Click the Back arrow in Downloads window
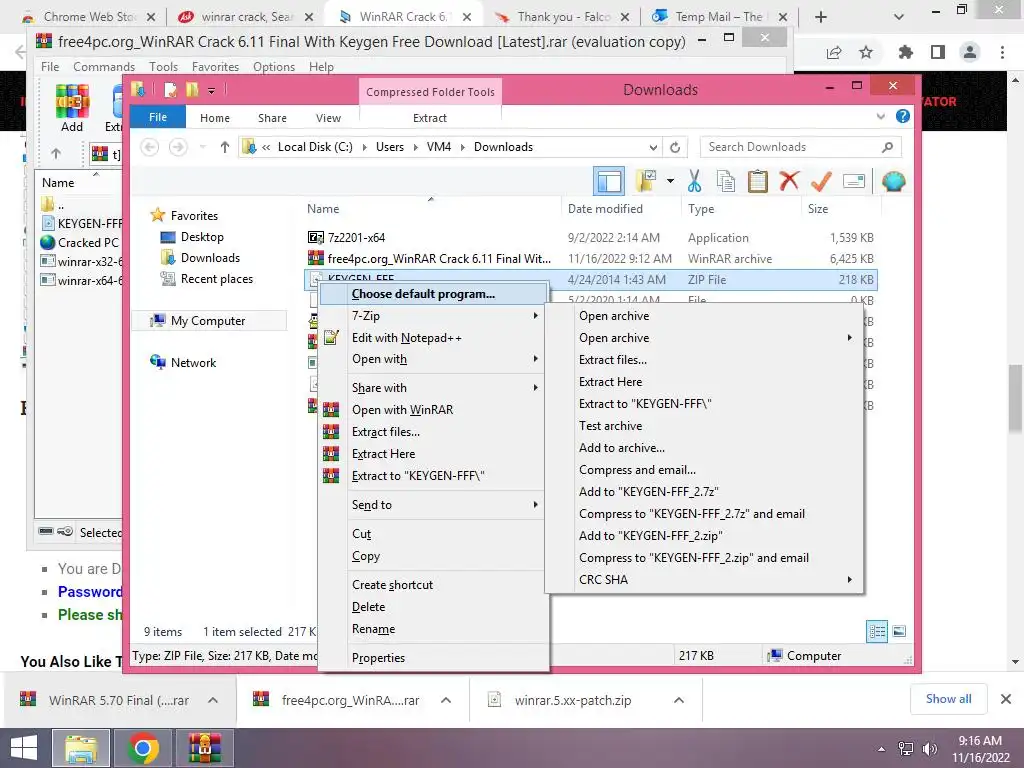Image resolution: width=1024 pixels, height=768 pixels. point(150,147)
